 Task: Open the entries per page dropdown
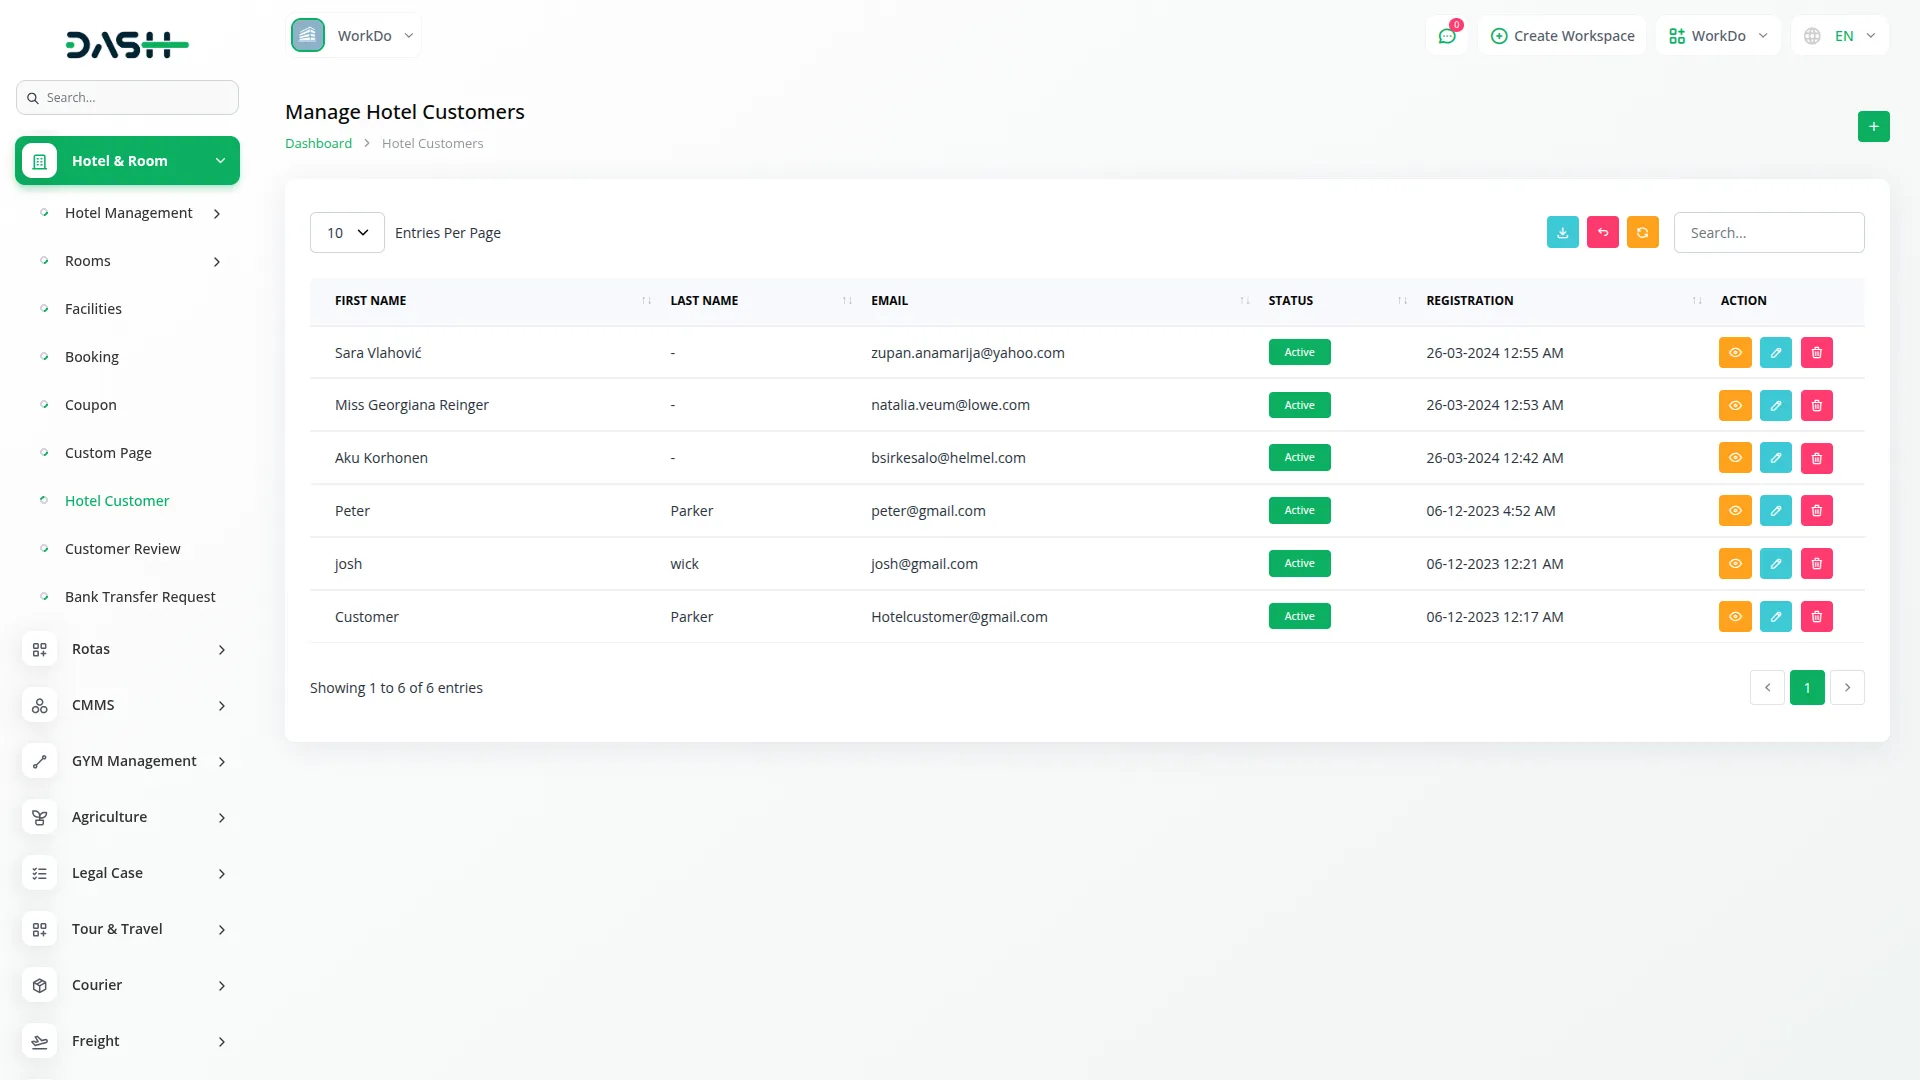[x=347, y=233]
